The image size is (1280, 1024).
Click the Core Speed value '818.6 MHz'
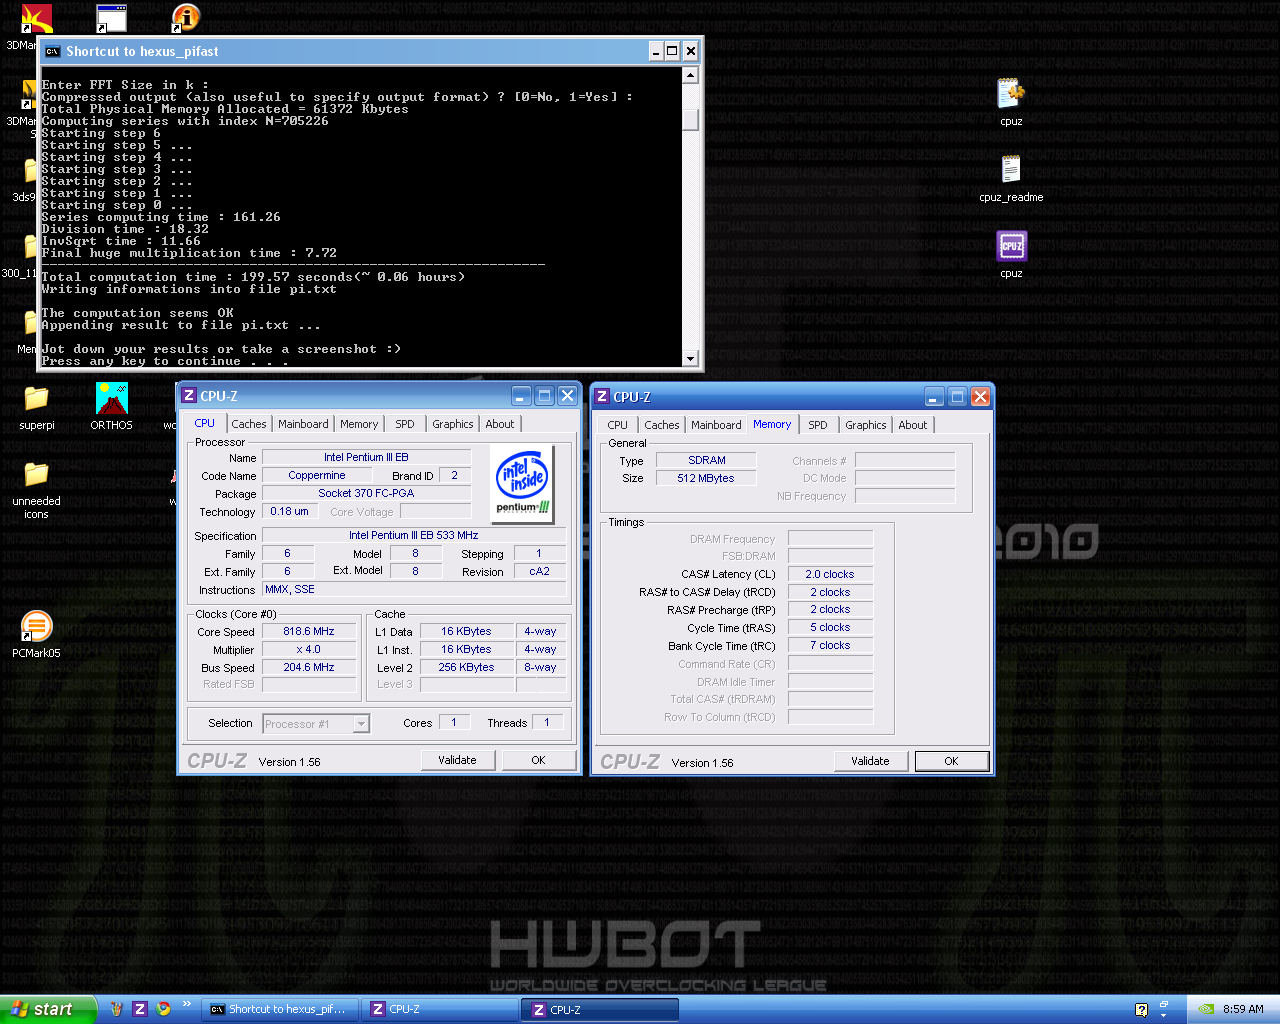[x=309, y=631]
